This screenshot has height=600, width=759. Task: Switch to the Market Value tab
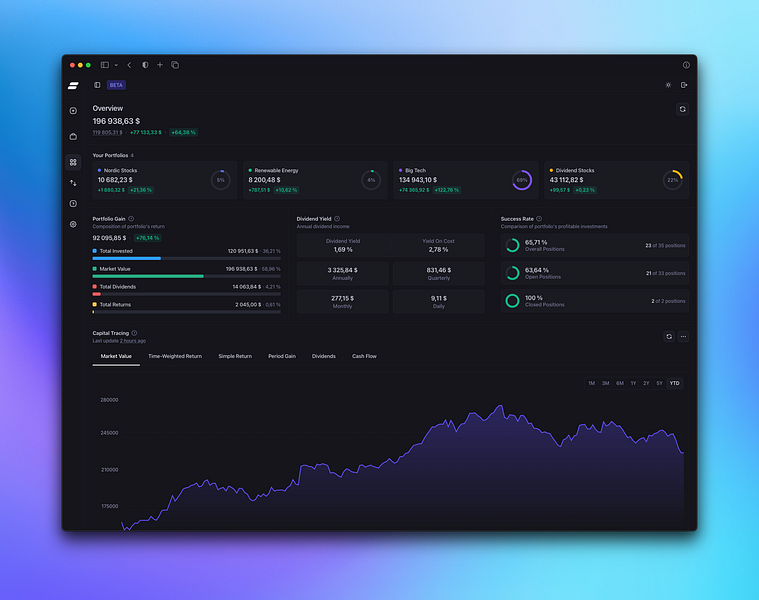click(116, 356)
